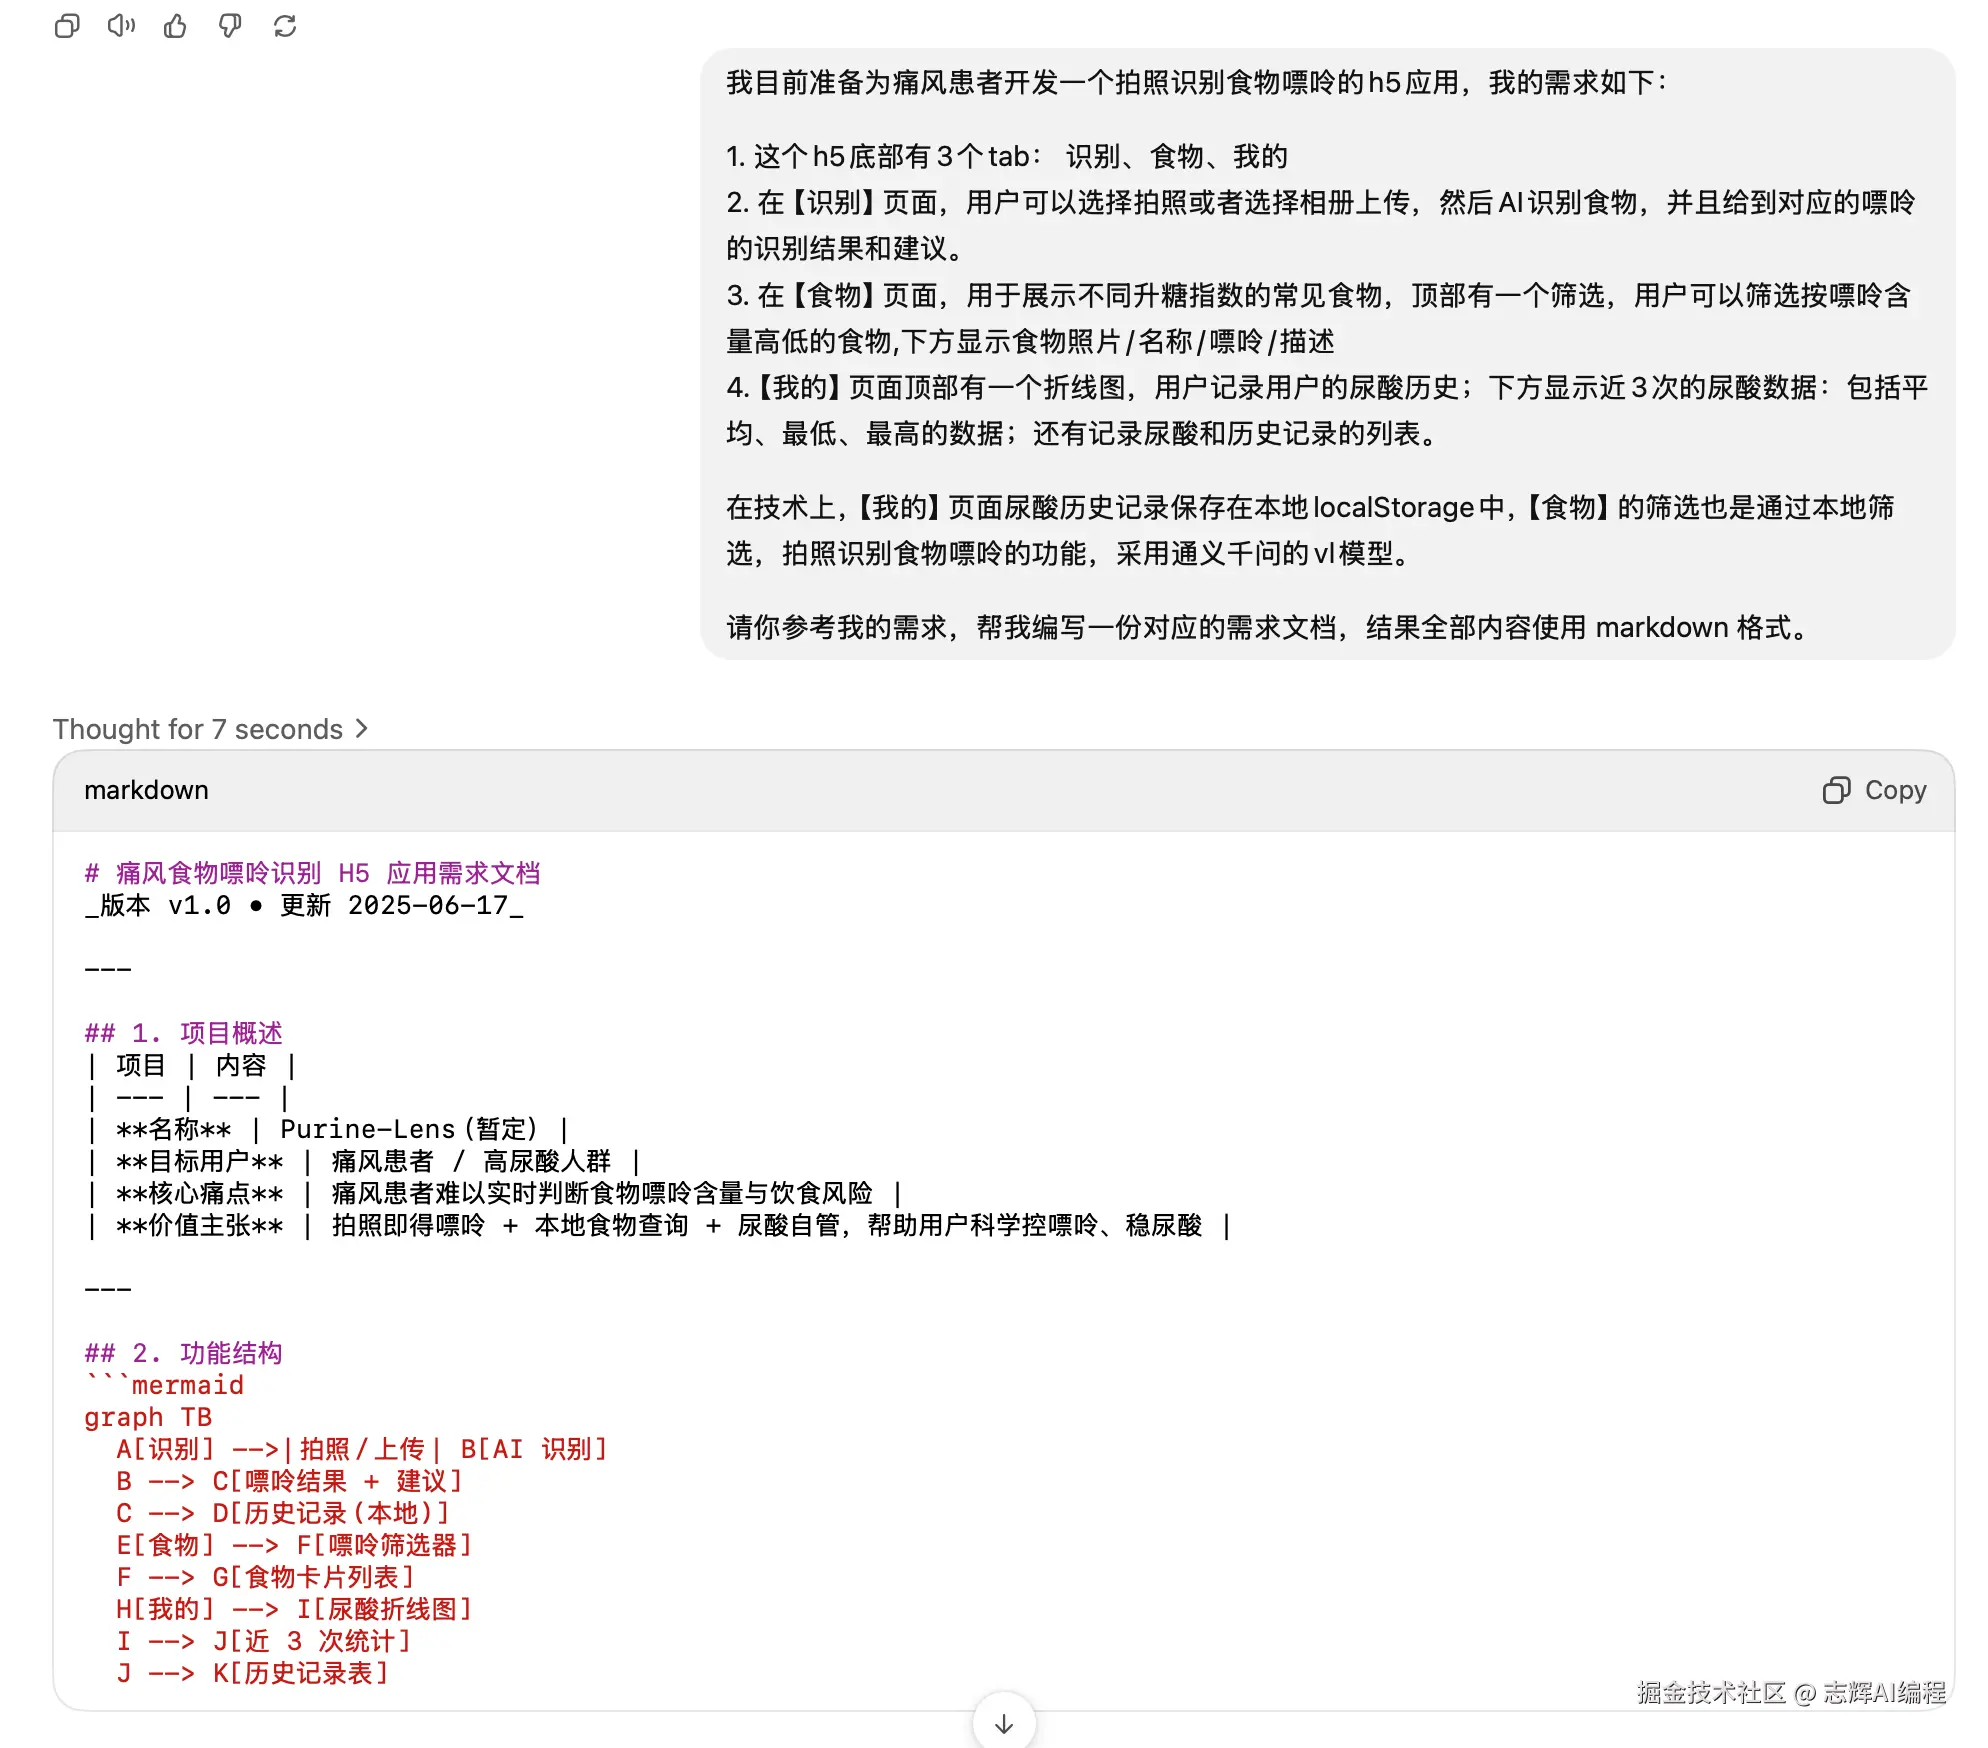Click the "markdown" language label in code header
Screen dimensions: 1988x1748
(x=146, y=790)
